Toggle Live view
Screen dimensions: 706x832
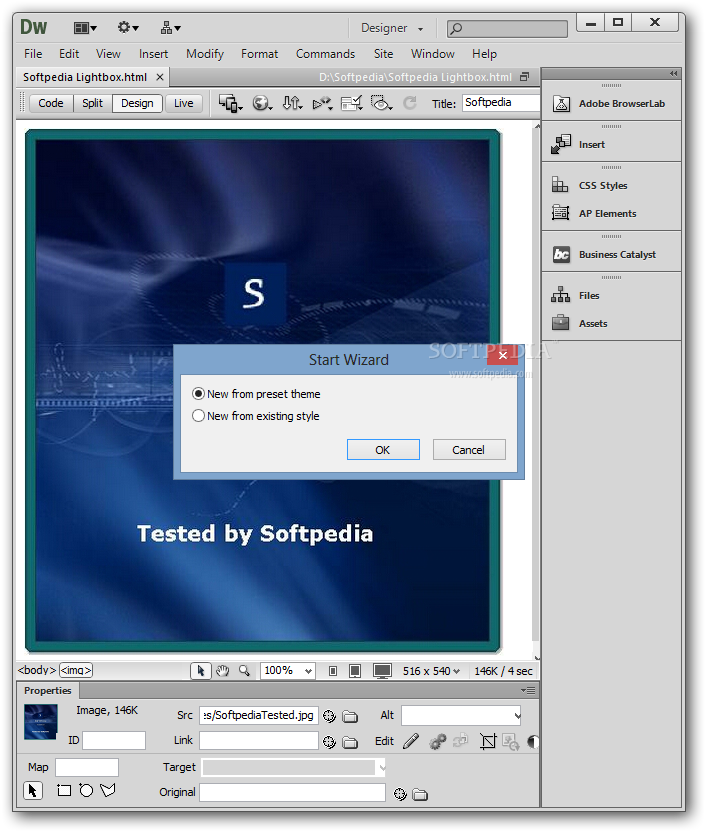point(184,103)
